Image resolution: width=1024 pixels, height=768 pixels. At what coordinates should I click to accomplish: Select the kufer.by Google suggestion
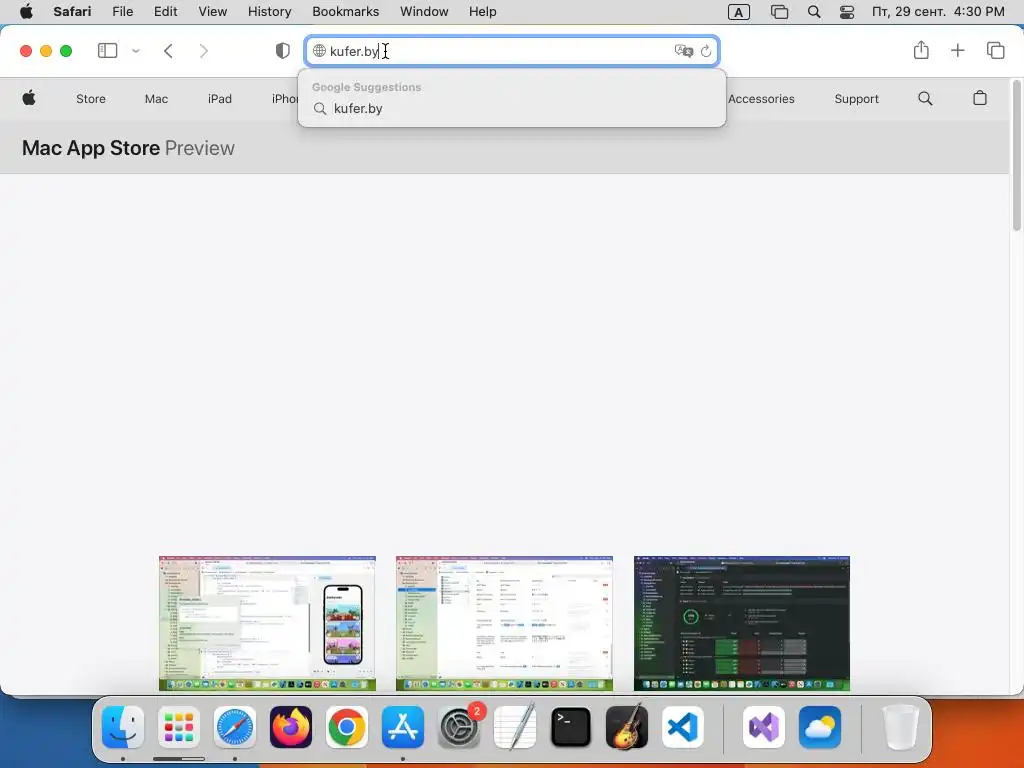pyautogui.click(x=512, y=108)
